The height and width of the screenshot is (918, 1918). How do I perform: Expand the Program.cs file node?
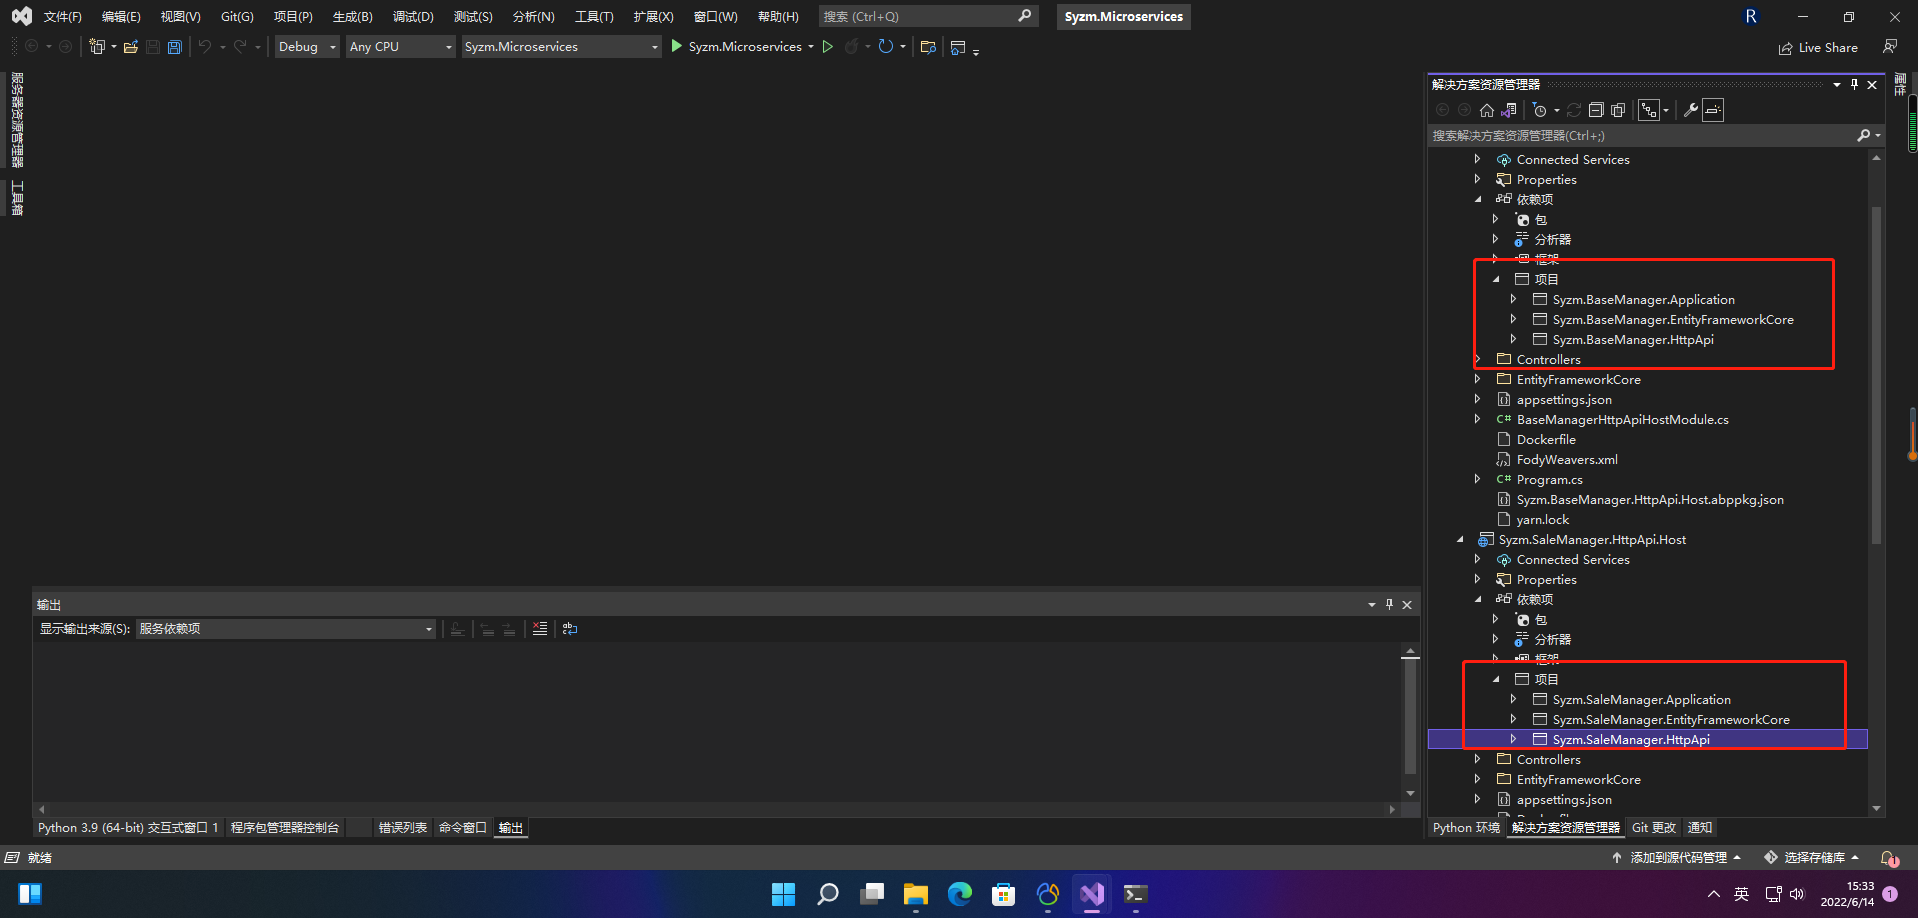(x=1477, y=479)
